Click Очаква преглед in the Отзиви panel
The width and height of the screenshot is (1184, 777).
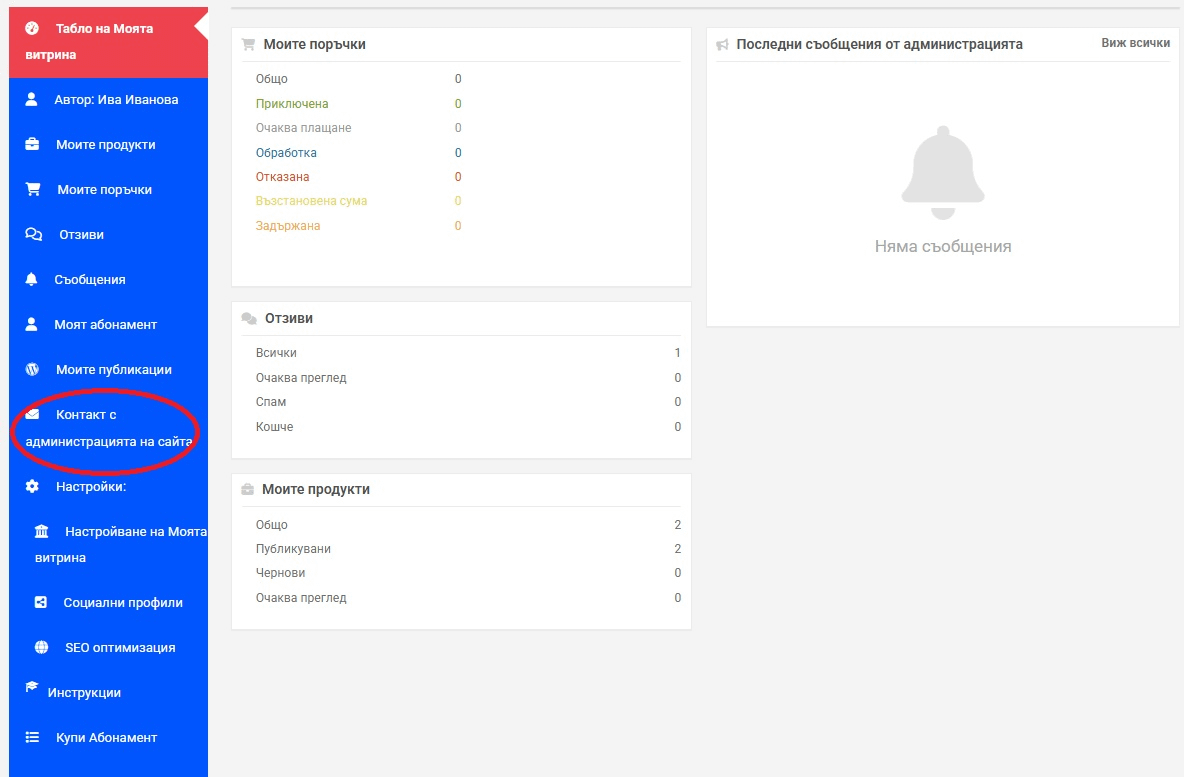[x=301, y=378]
